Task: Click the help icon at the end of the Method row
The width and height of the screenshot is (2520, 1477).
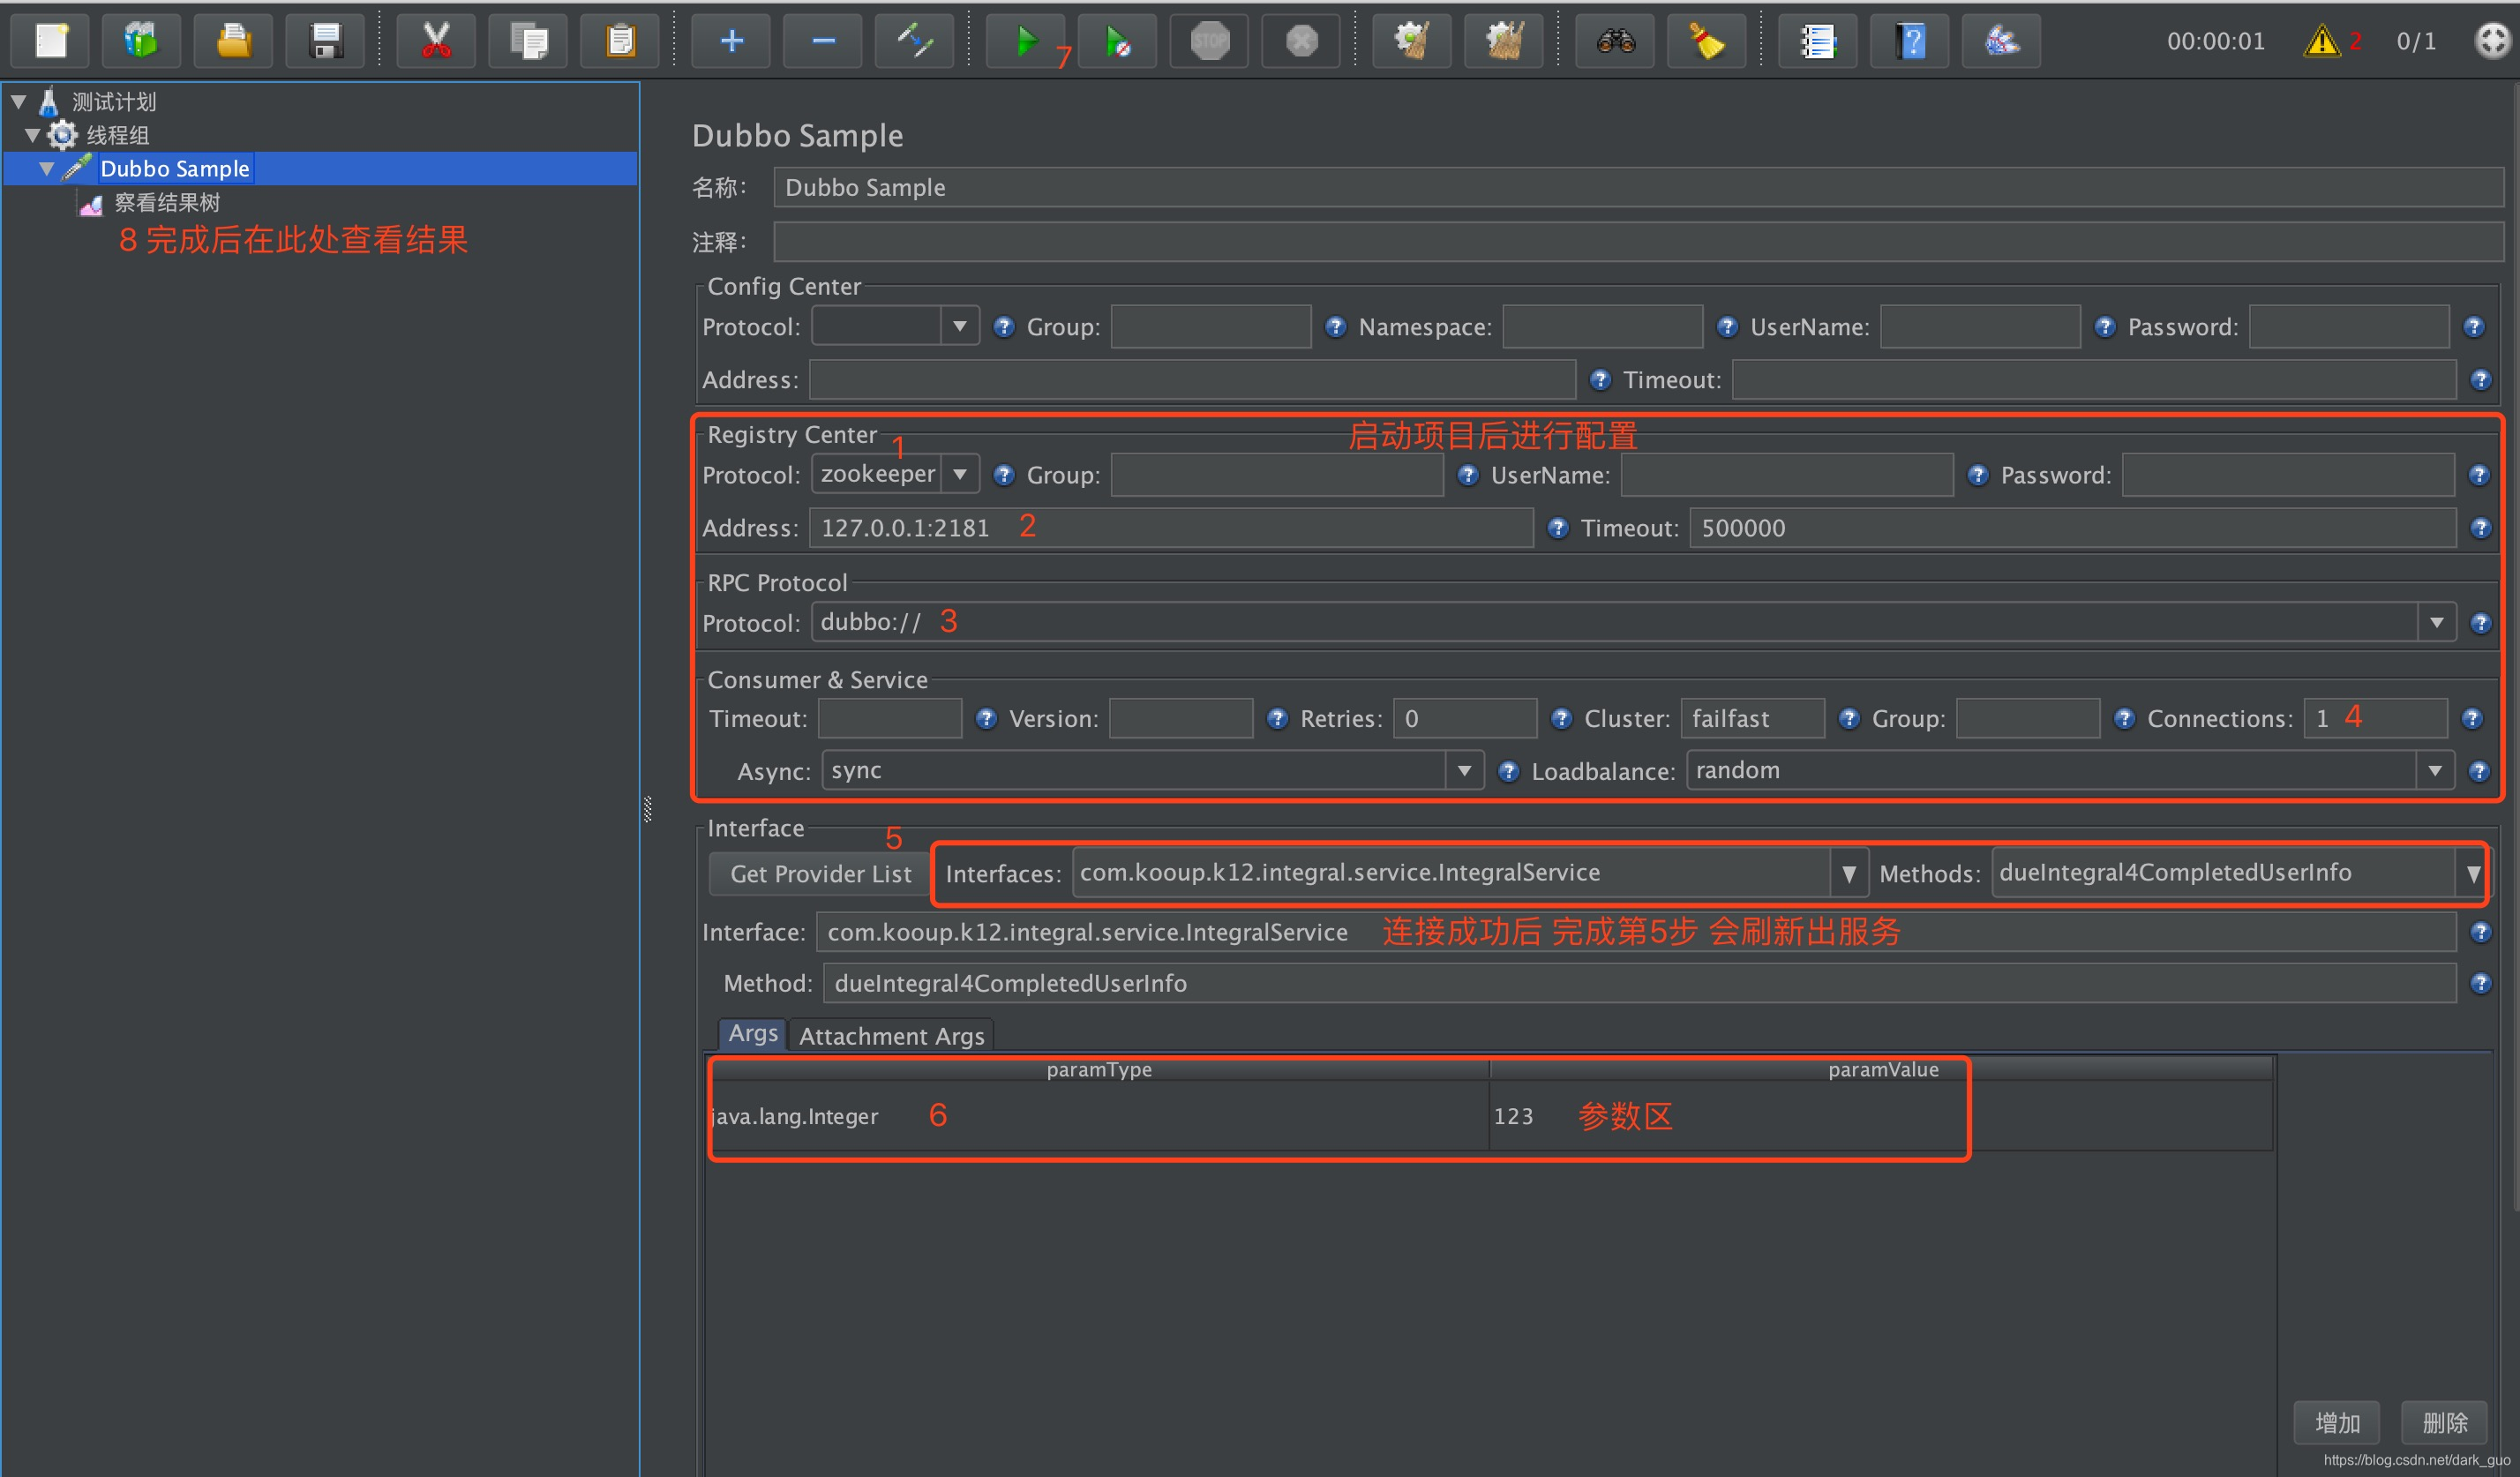Action: (x=2480, y=983)
